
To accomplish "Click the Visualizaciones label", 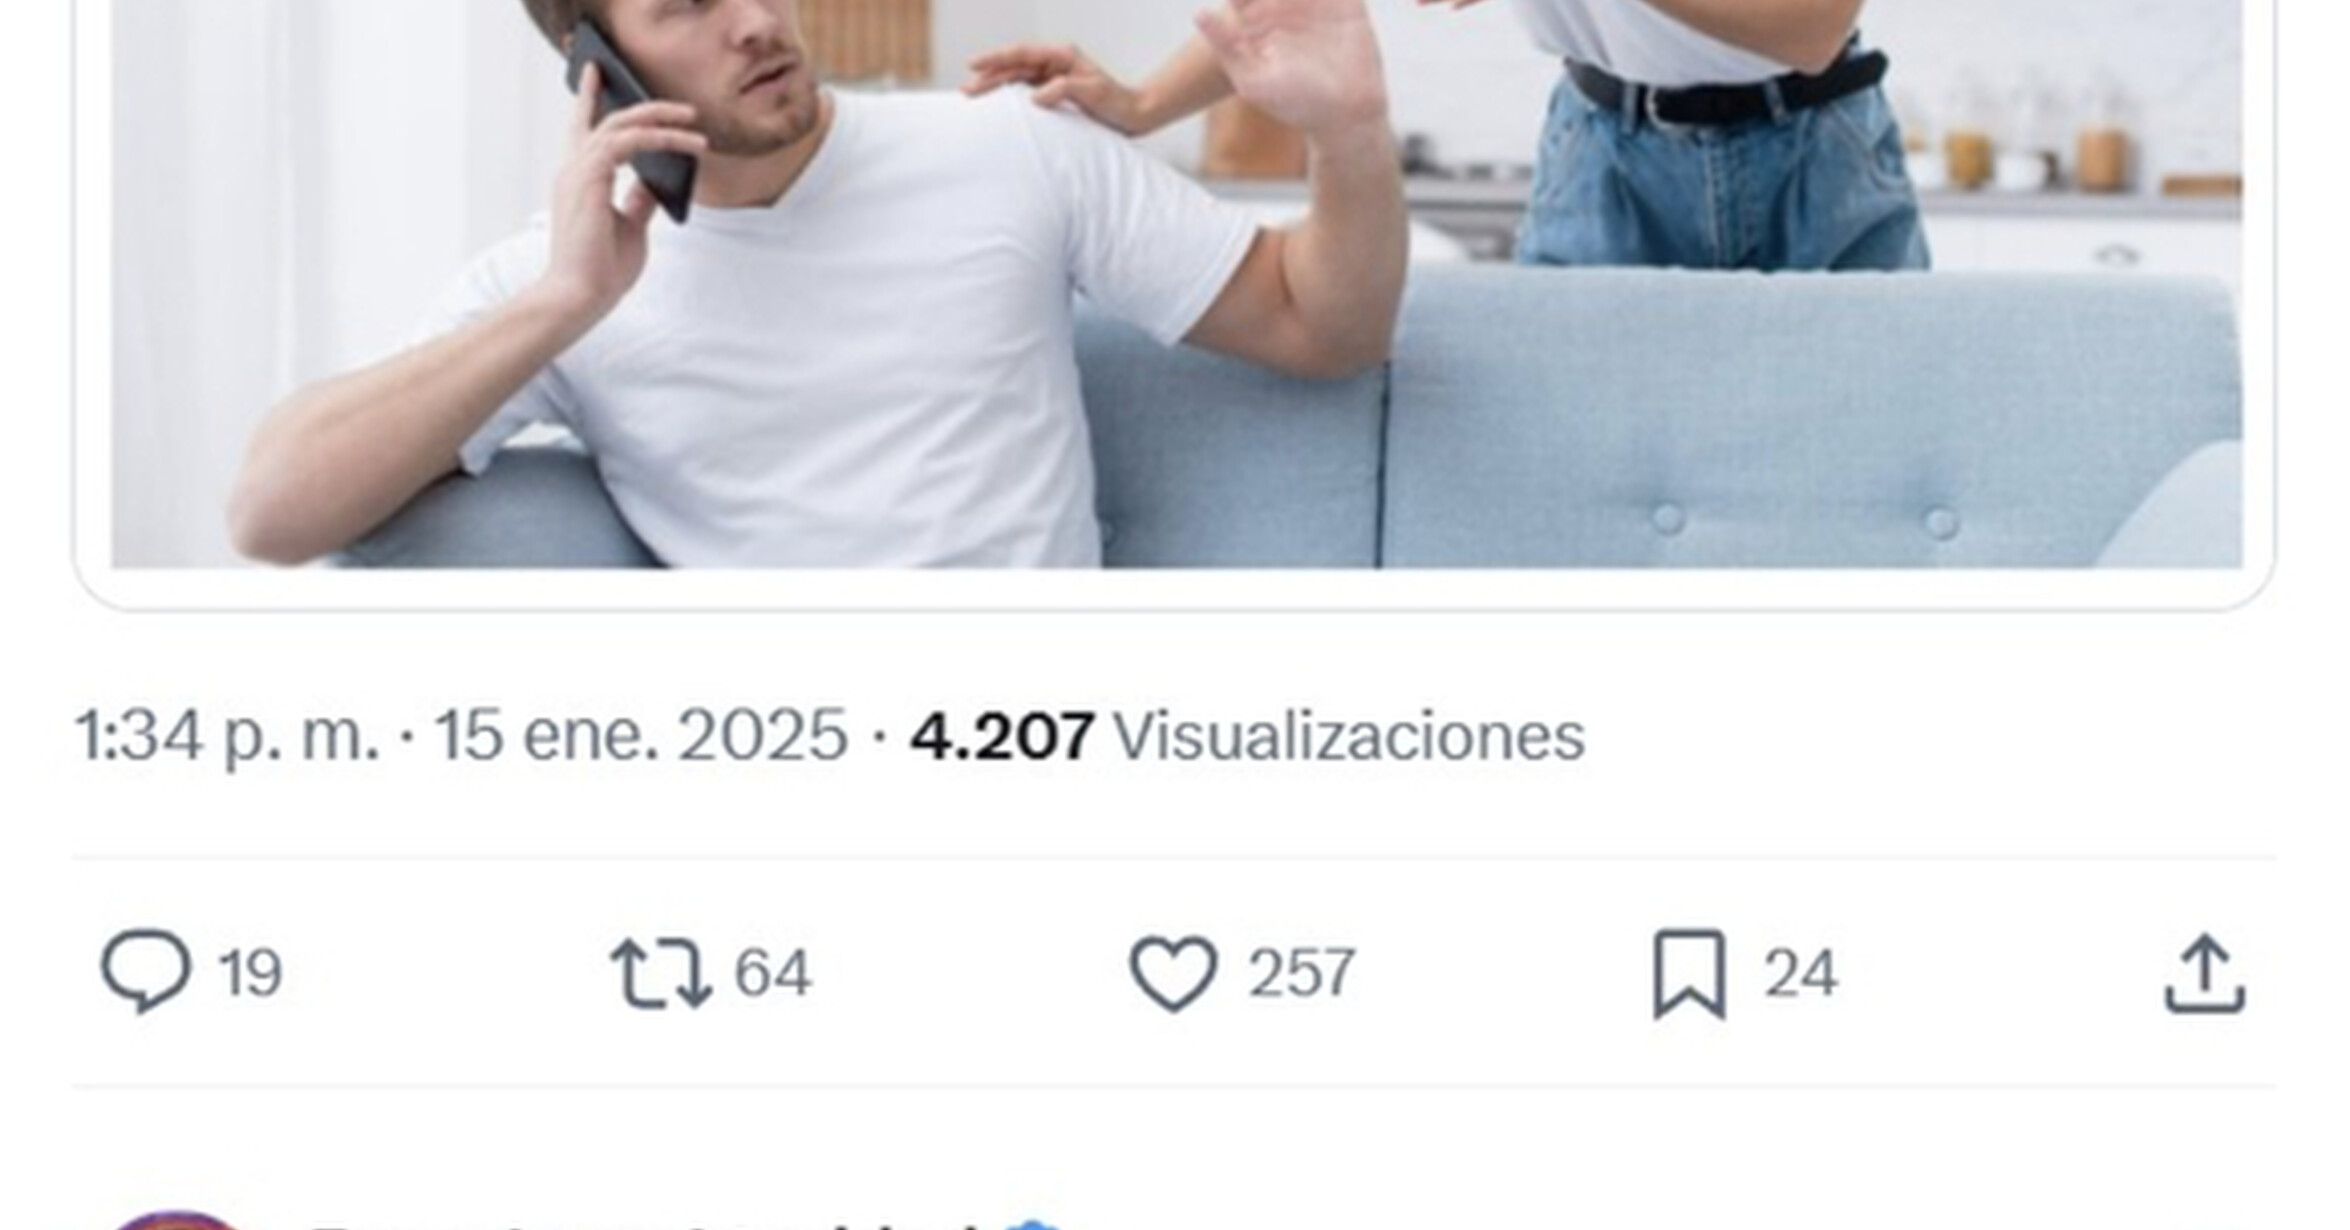I will pyautogui.click(x=1349, y=737).
